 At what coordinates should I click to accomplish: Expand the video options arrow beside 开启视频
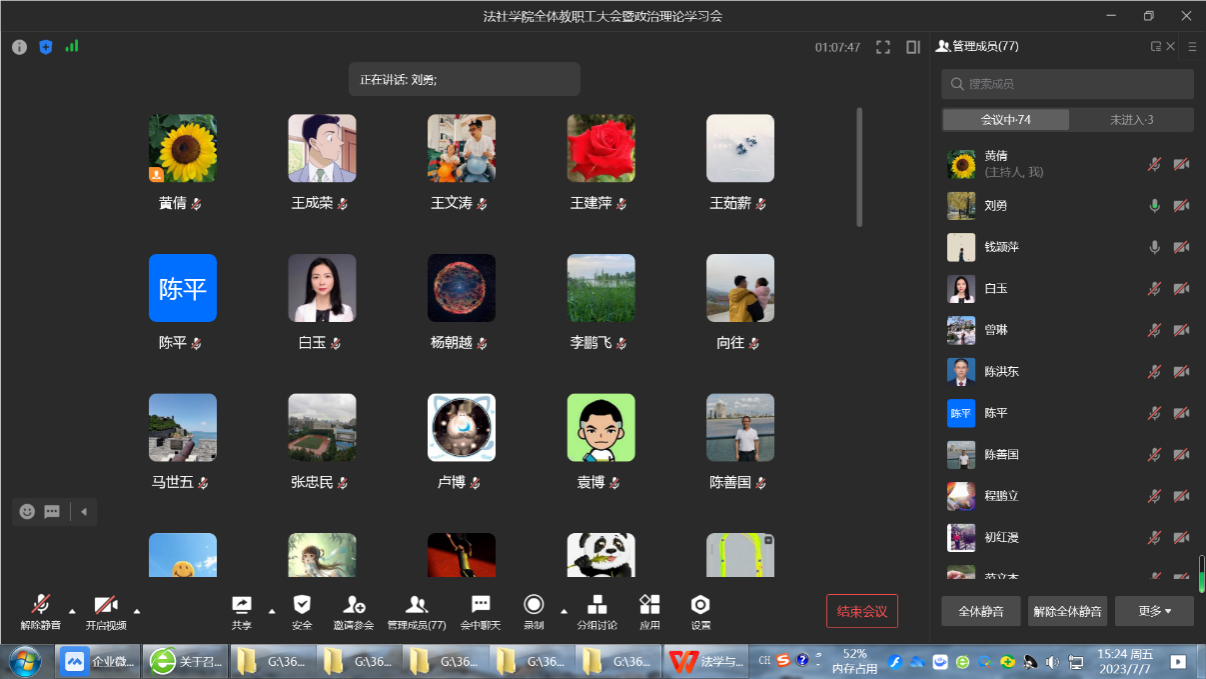[137, 610]
